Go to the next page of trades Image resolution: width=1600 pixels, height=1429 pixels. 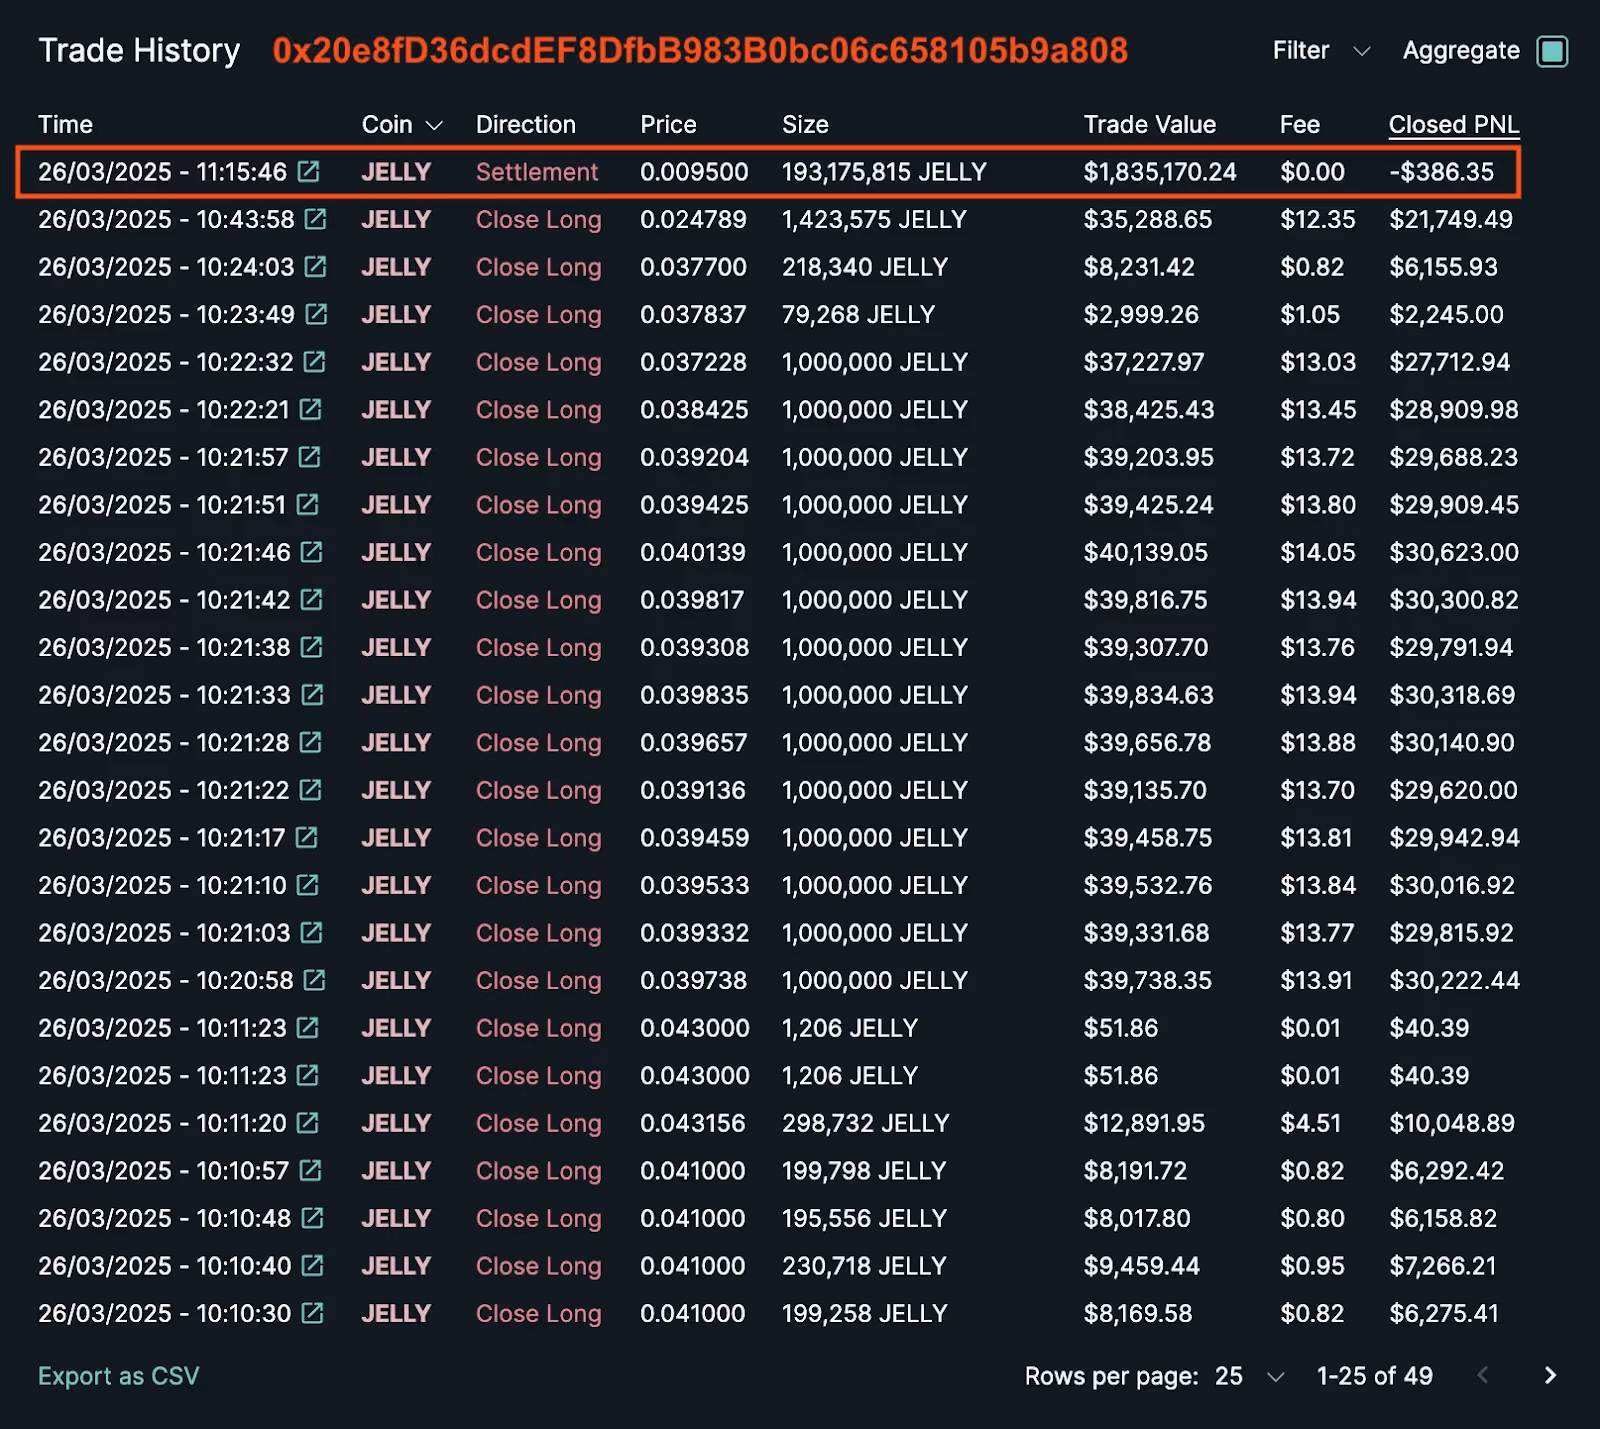1551,1376
